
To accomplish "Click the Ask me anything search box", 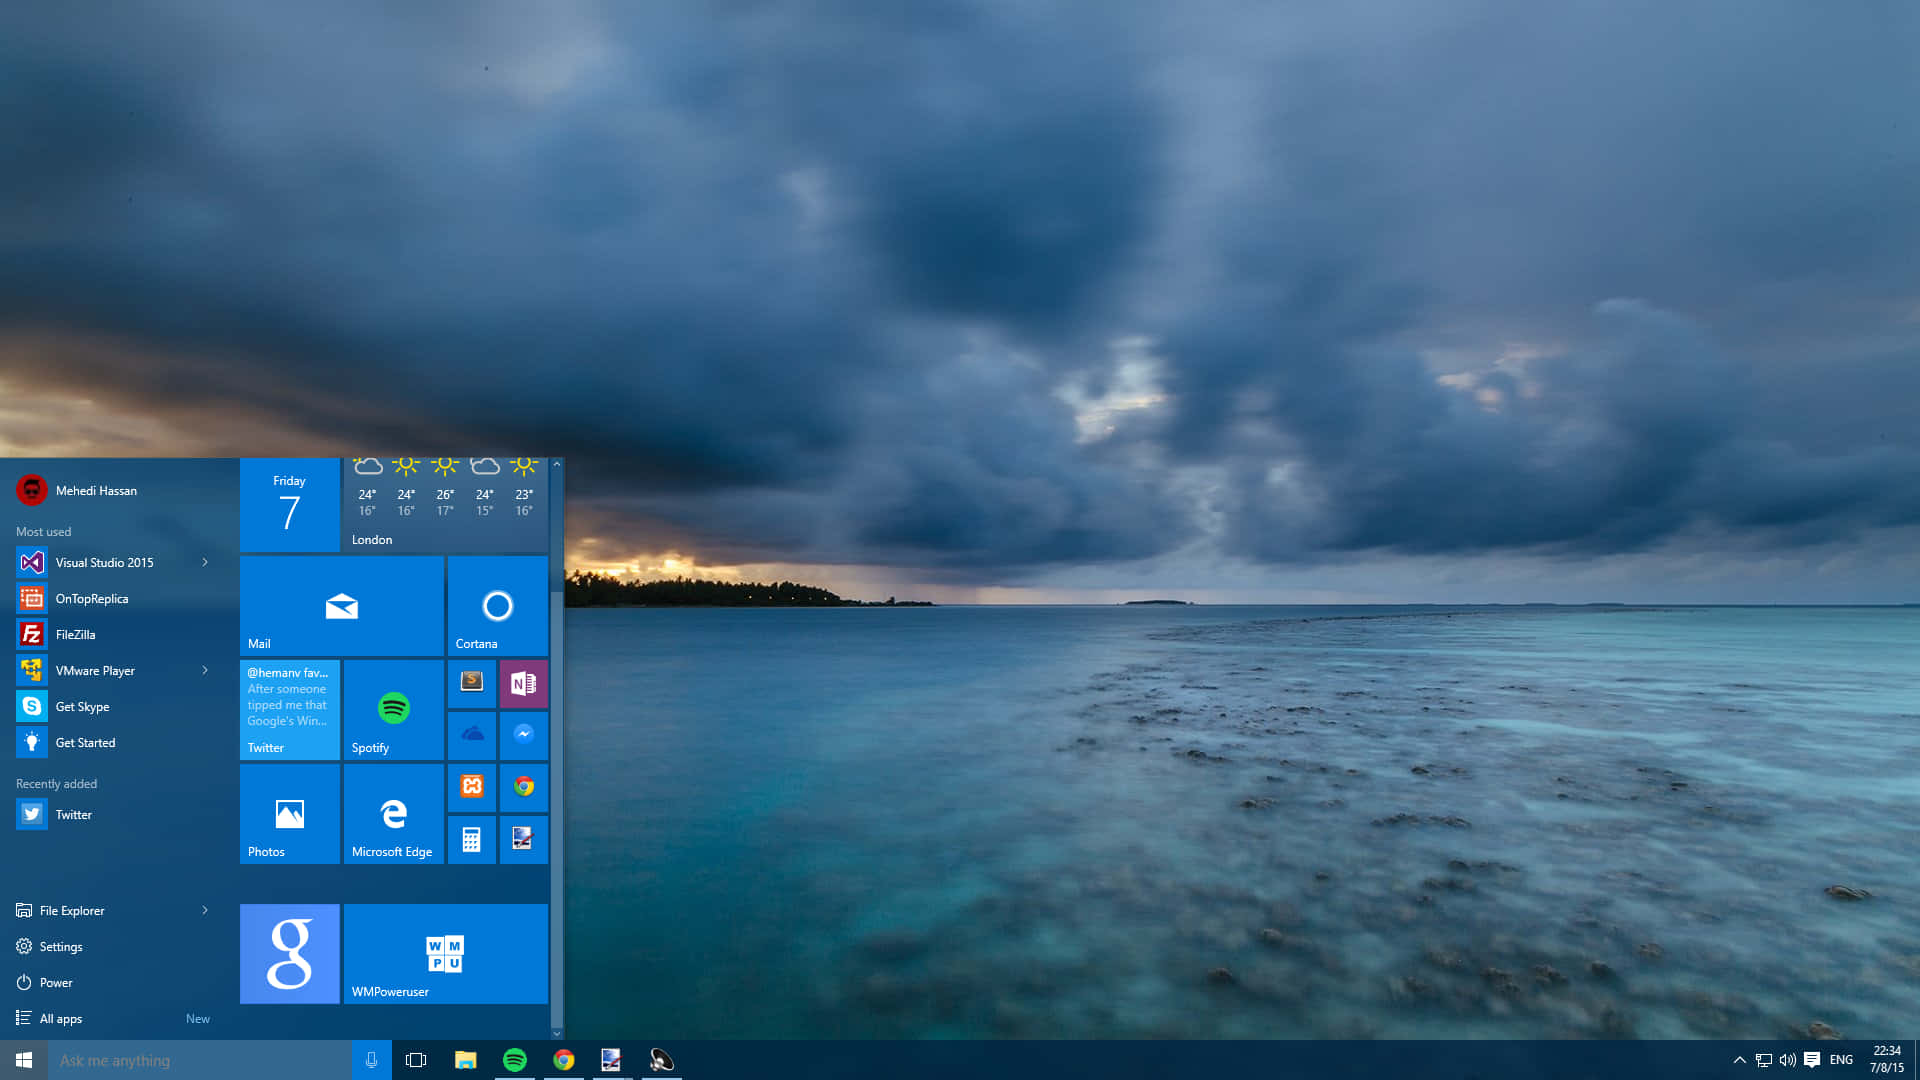I will pyautogui.click(x=200, y=1060).
